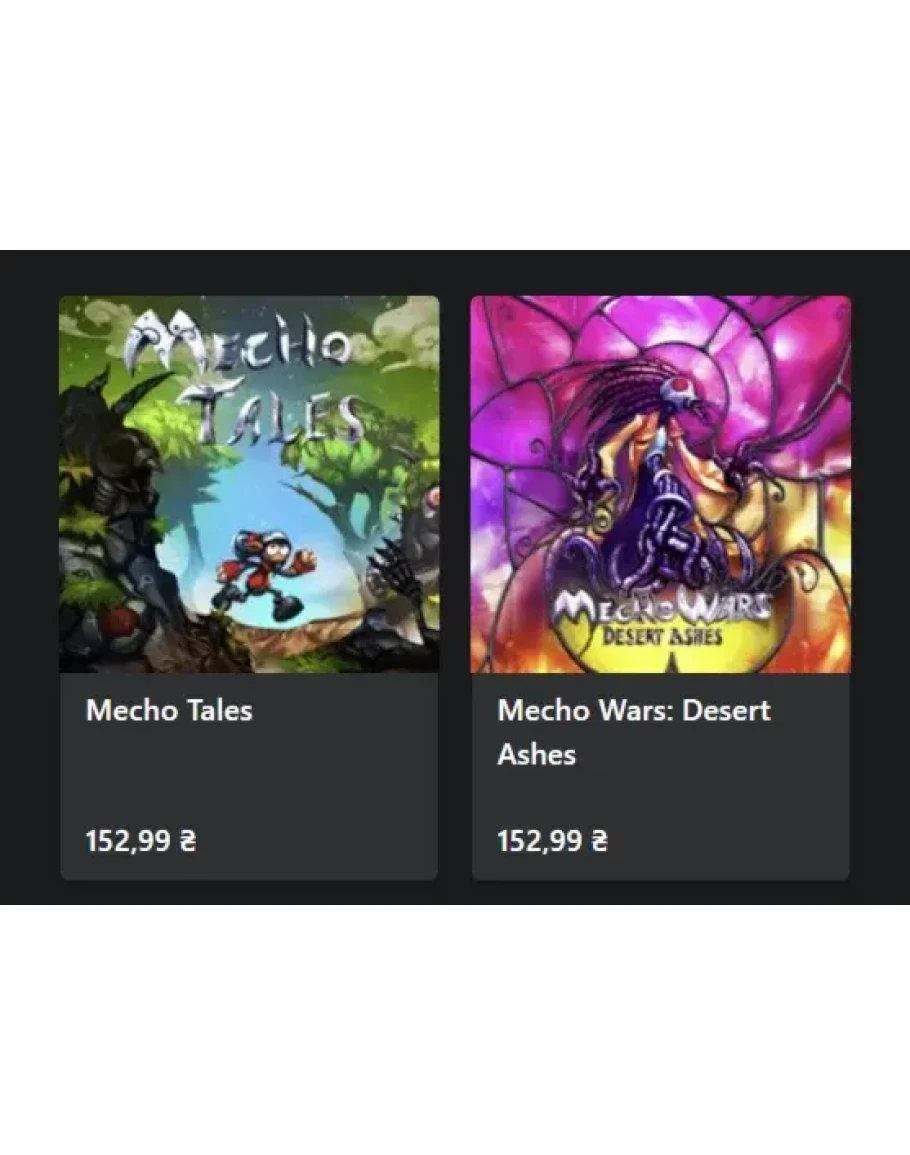Click the 152,99 ₴ price under Mecho Wars
Viewport: 910px width, 1155px height.
click(552, 840)
